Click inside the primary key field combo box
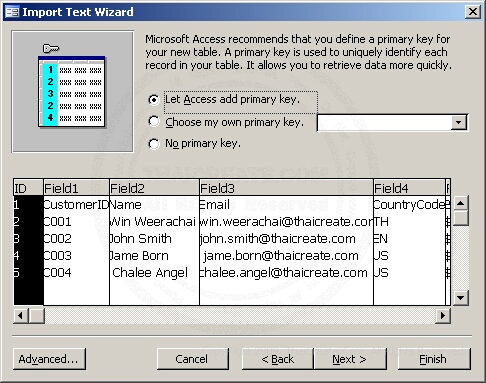Viewport: 486px width, 383px height. tap(385, 123)
